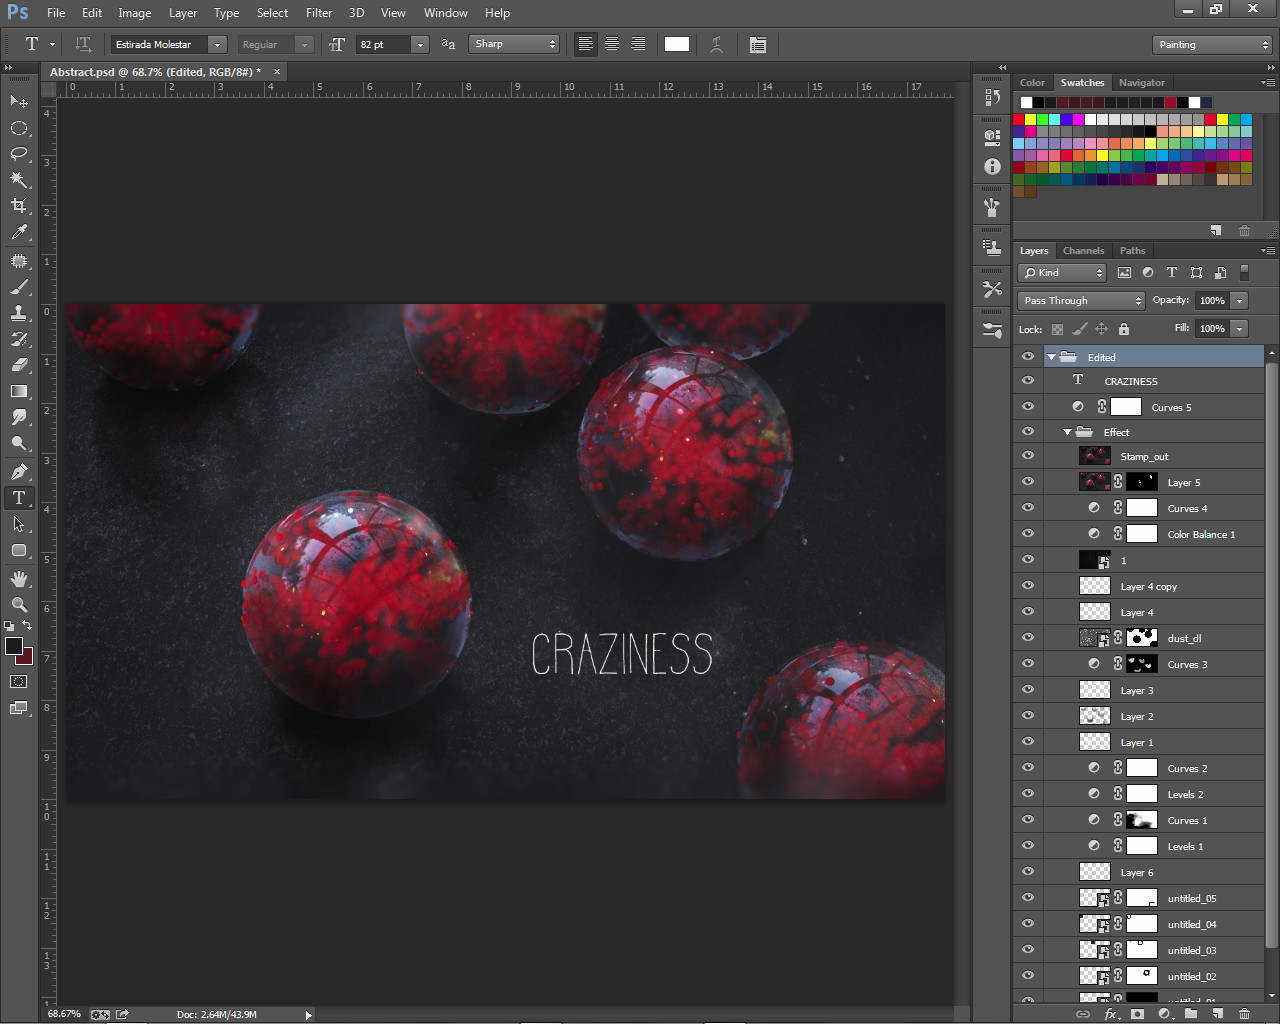Close the Abstract.psd document tab

(277, 71)
